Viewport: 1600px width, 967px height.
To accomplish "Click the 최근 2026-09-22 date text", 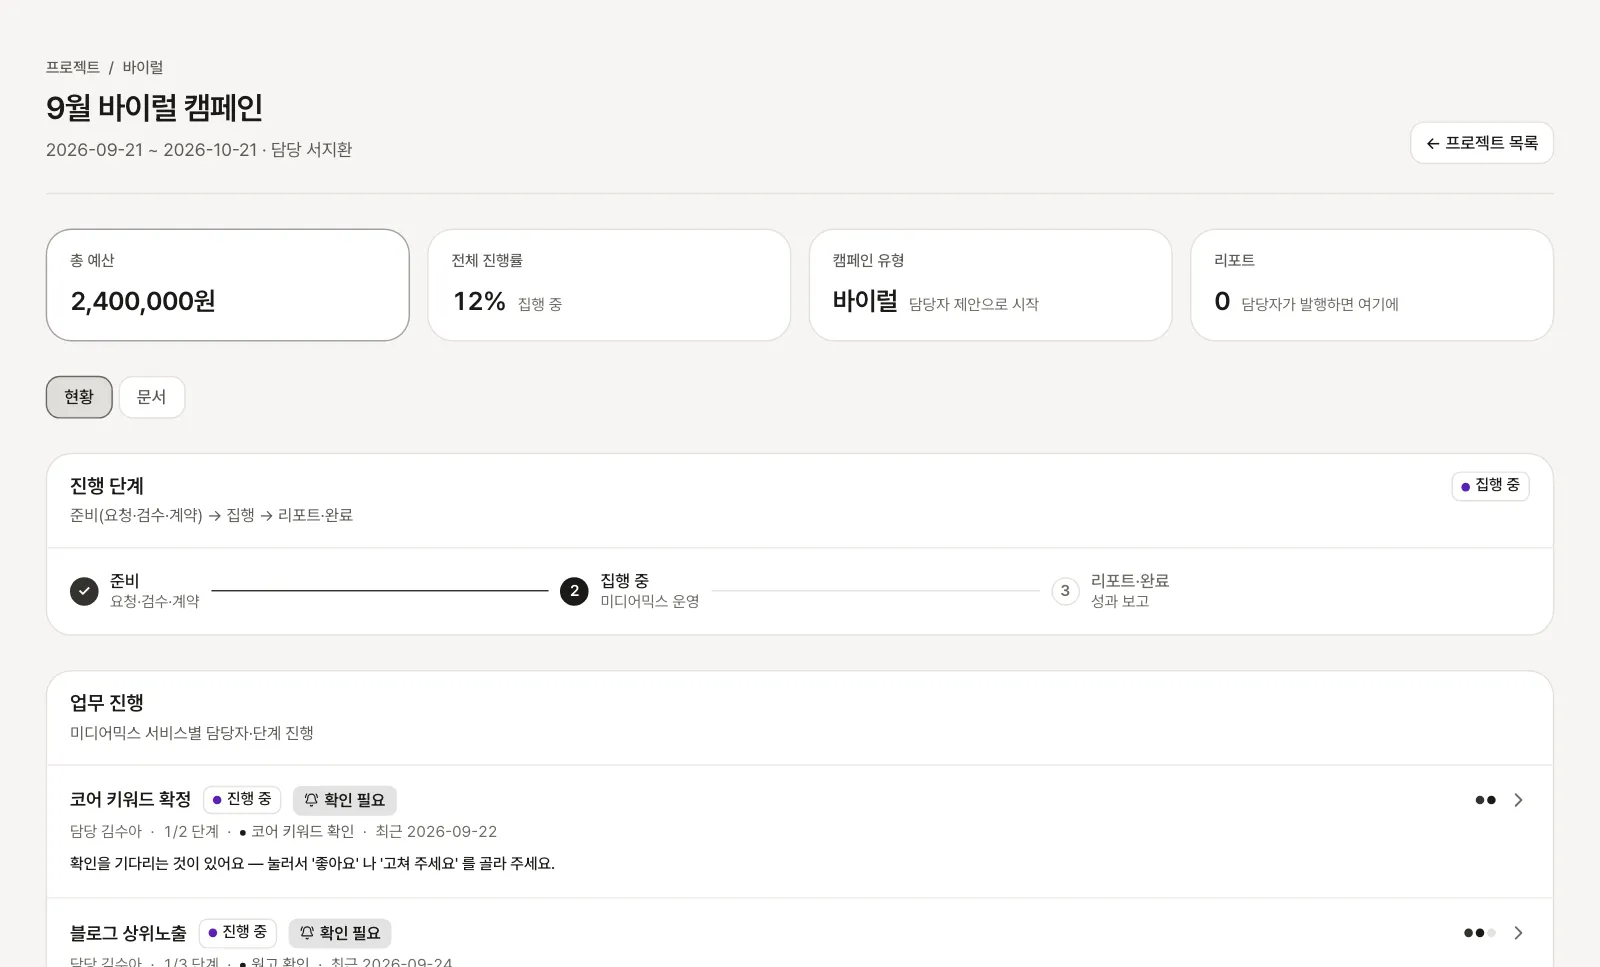I will tap(436, 832).
